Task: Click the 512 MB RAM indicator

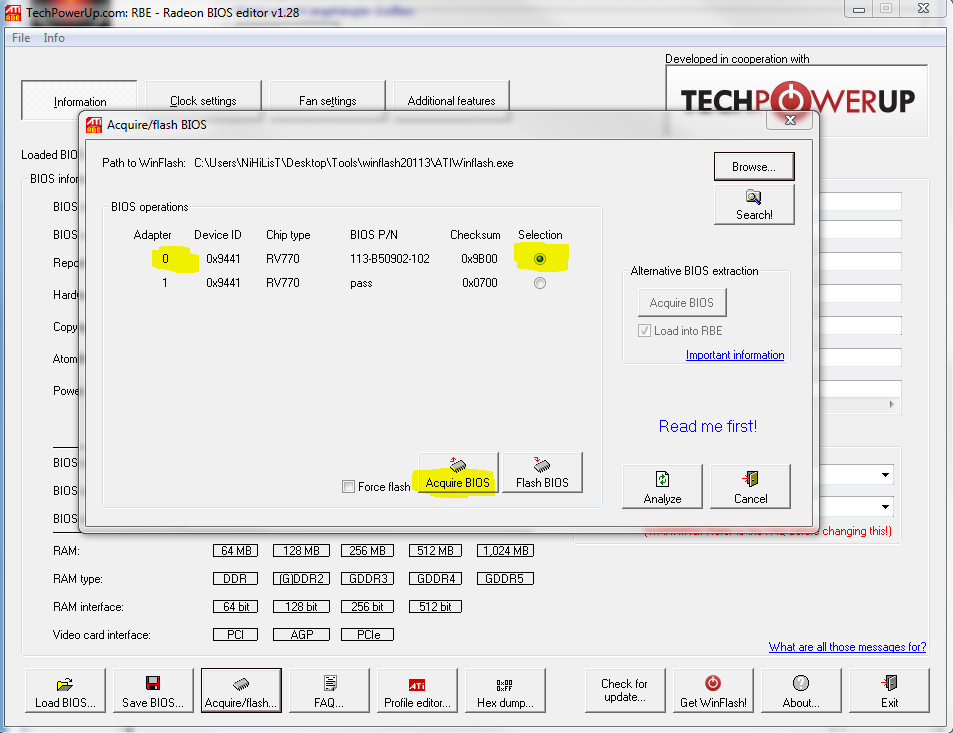Action: point(435,551)
